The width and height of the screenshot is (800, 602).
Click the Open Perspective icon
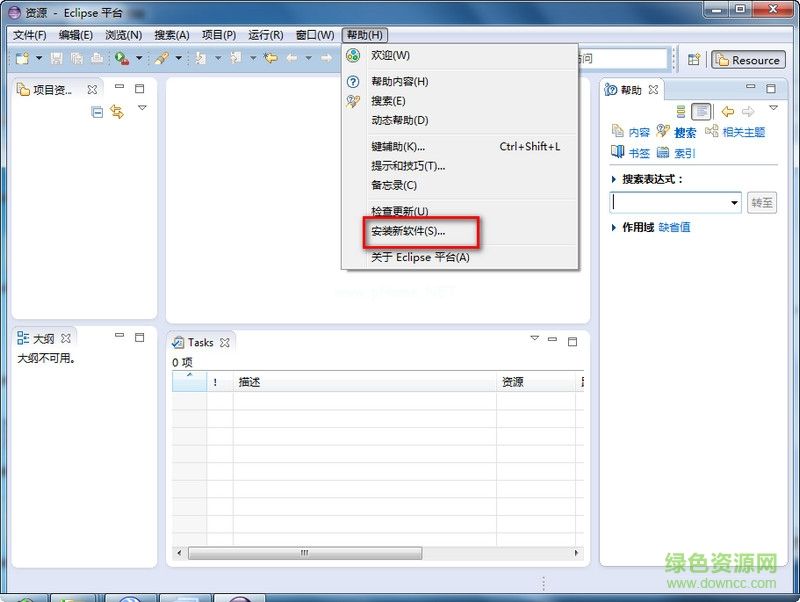tap(693, 60)
